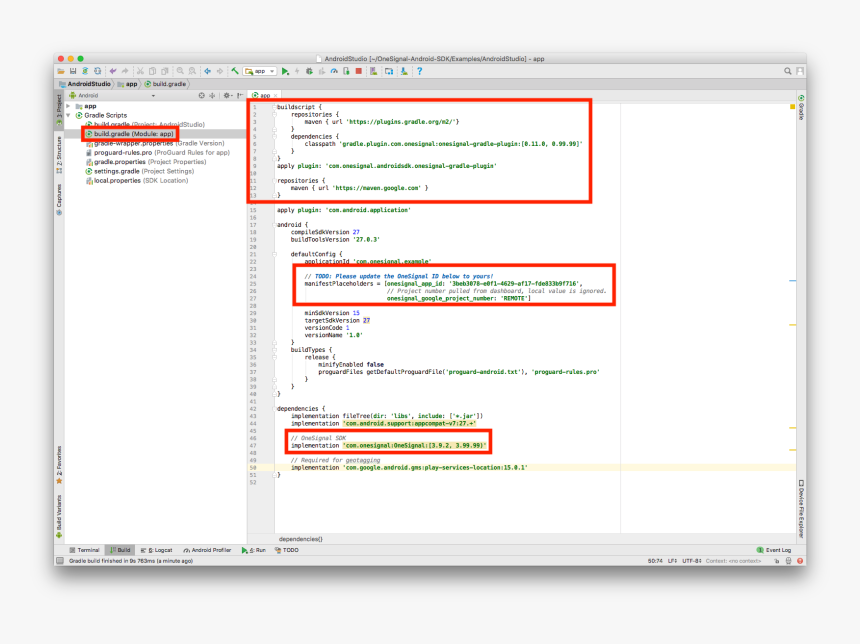This screenshot has height=644, width=860.
Task: Expand the app folder in project tree
Action: pos(68,106)
